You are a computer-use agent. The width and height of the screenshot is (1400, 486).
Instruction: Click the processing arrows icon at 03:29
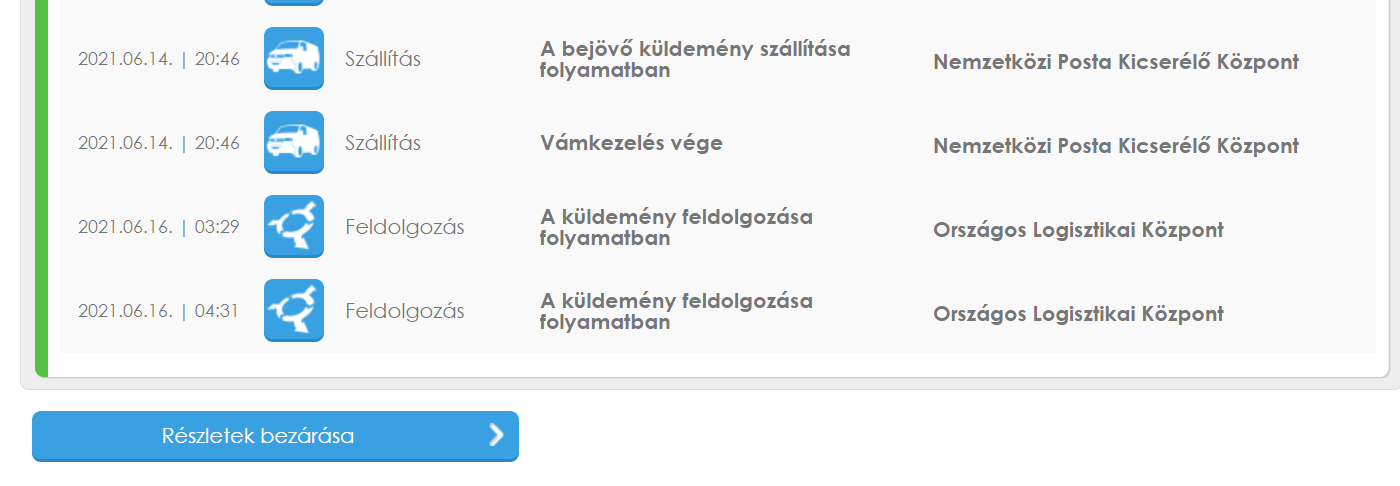[x=294, y=226]
